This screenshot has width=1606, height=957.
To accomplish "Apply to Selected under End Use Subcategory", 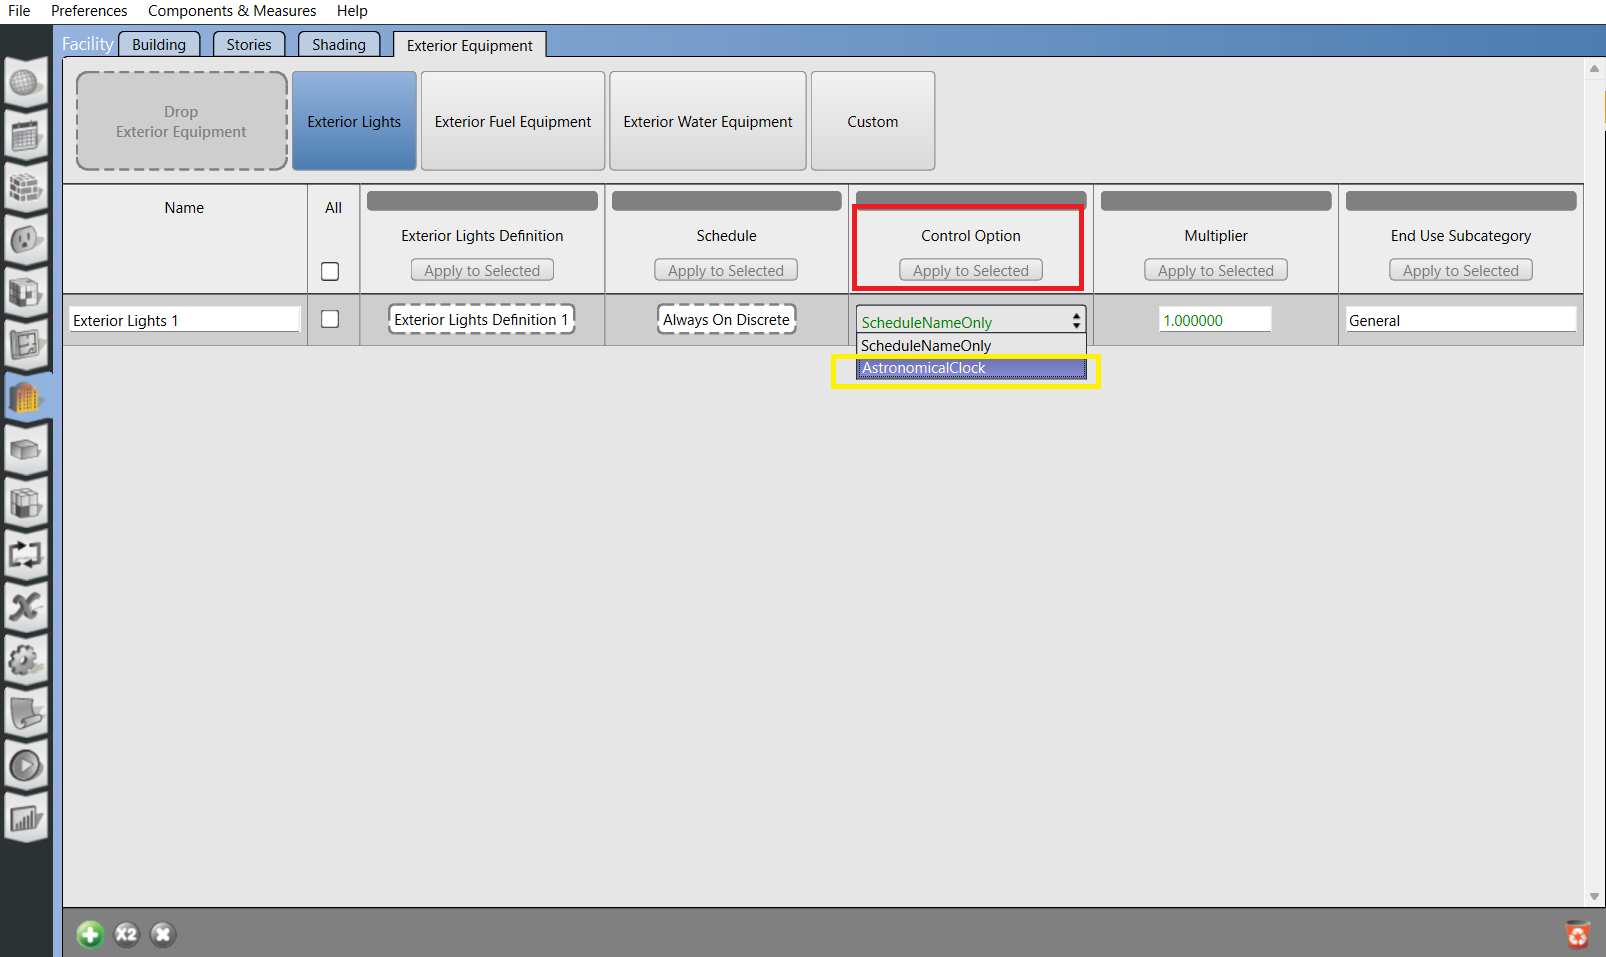I will tap(1461, 270).
